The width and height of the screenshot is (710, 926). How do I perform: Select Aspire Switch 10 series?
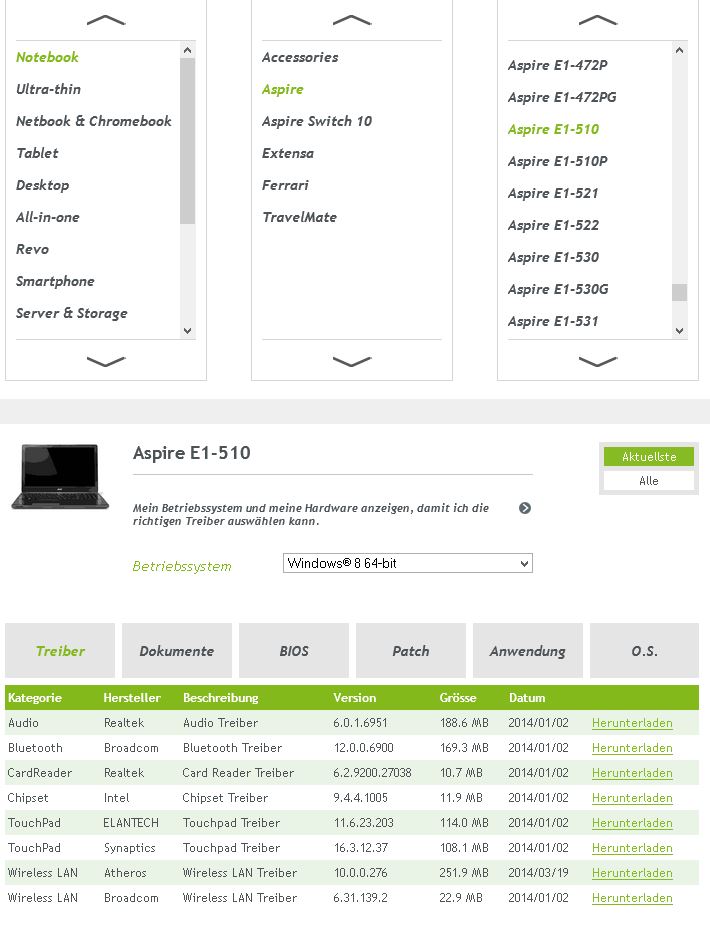(x=317, y=121)
